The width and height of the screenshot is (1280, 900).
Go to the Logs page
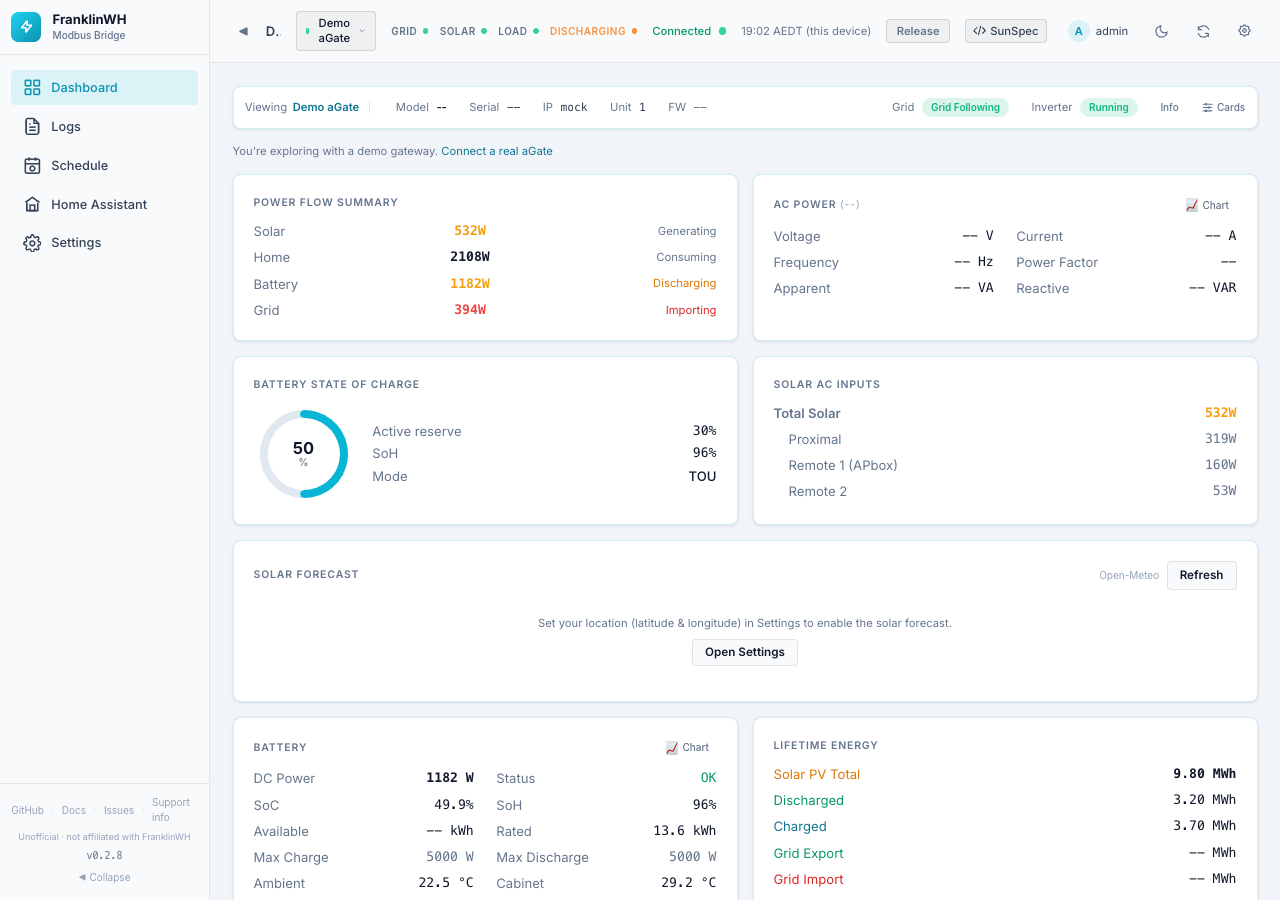point(104,126)
